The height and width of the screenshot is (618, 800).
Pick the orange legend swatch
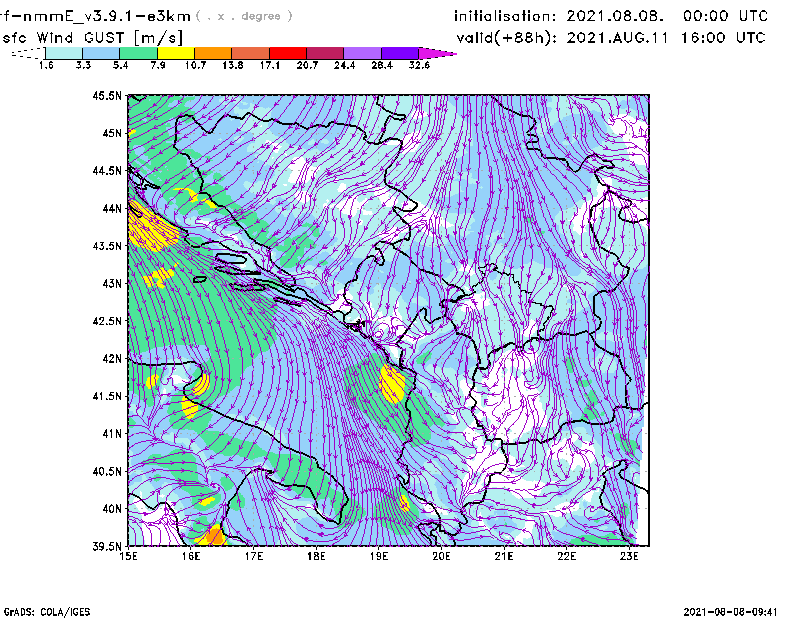coord(213,53)
